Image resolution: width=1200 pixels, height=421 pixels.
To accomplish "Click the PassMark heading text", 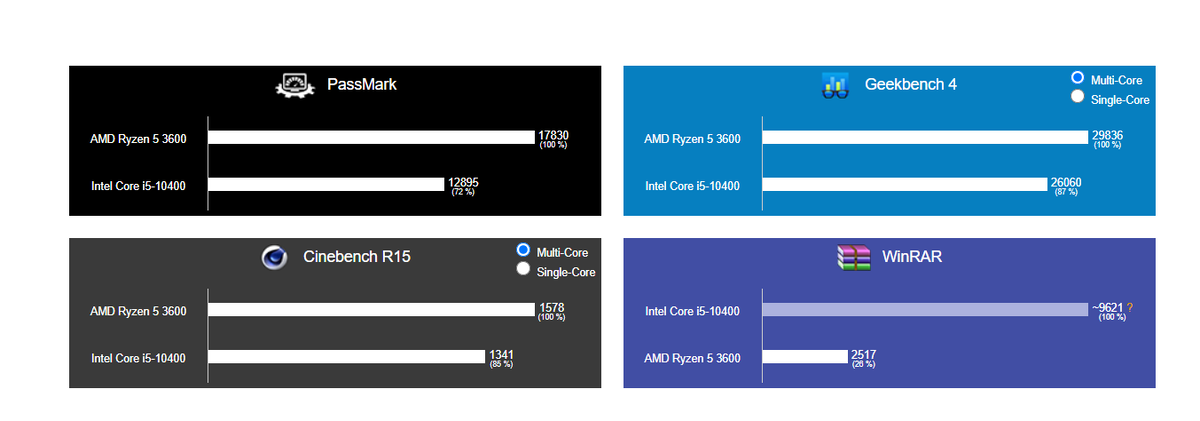I will (362, 85).
